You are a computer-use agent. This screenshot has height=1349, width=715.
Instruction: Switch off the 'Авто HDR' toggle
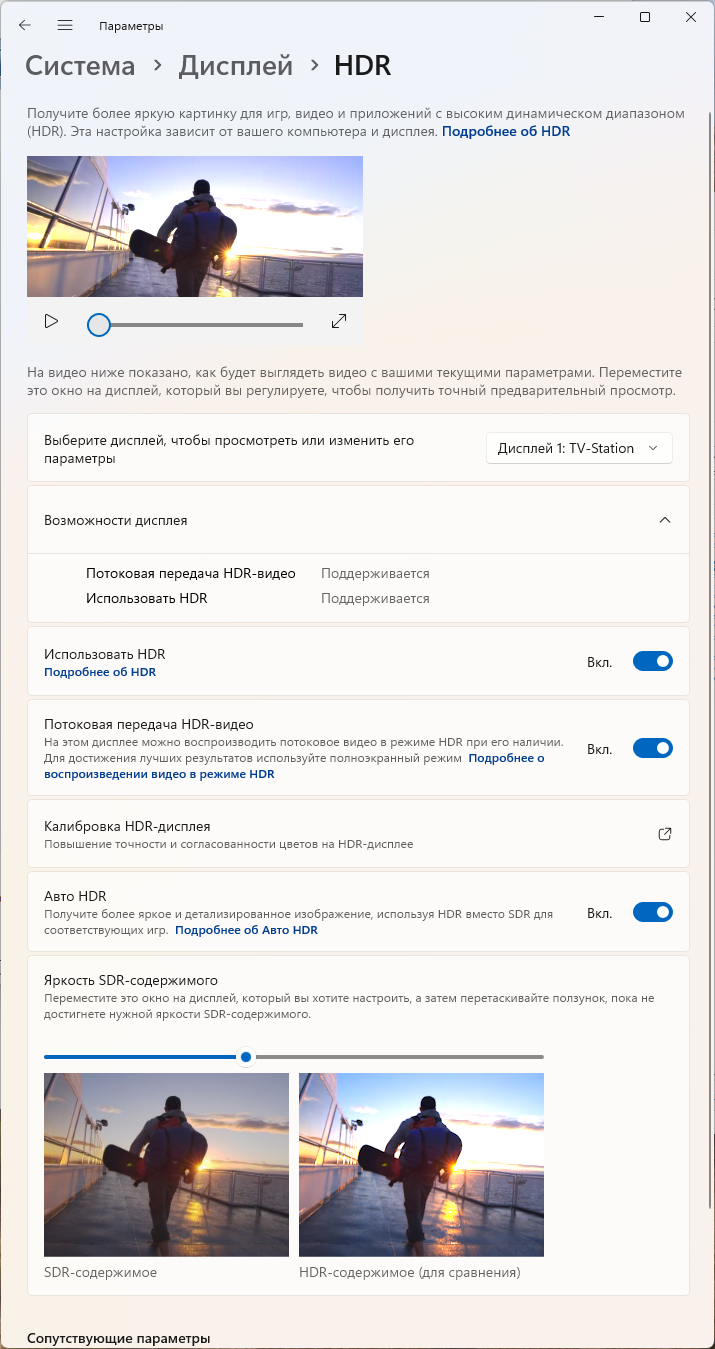[652, 912]
